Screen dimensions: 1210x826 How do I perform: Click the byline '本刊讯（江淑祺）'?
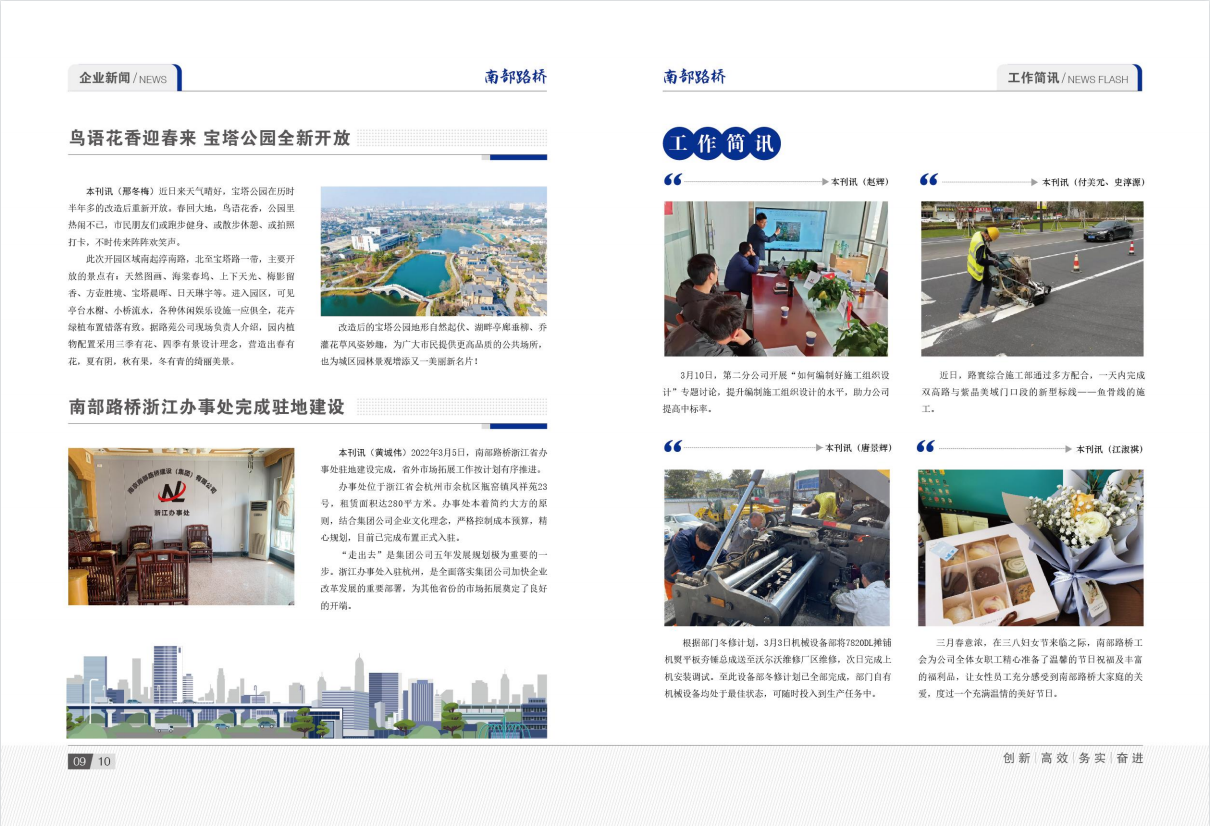1110,449
